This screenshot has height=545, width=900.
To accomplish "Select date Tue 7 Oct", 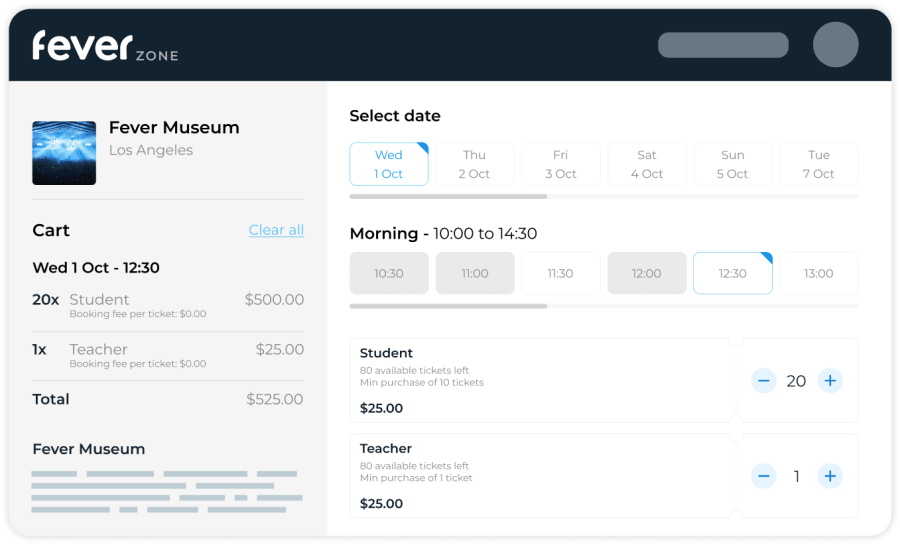I will point(819,164).
